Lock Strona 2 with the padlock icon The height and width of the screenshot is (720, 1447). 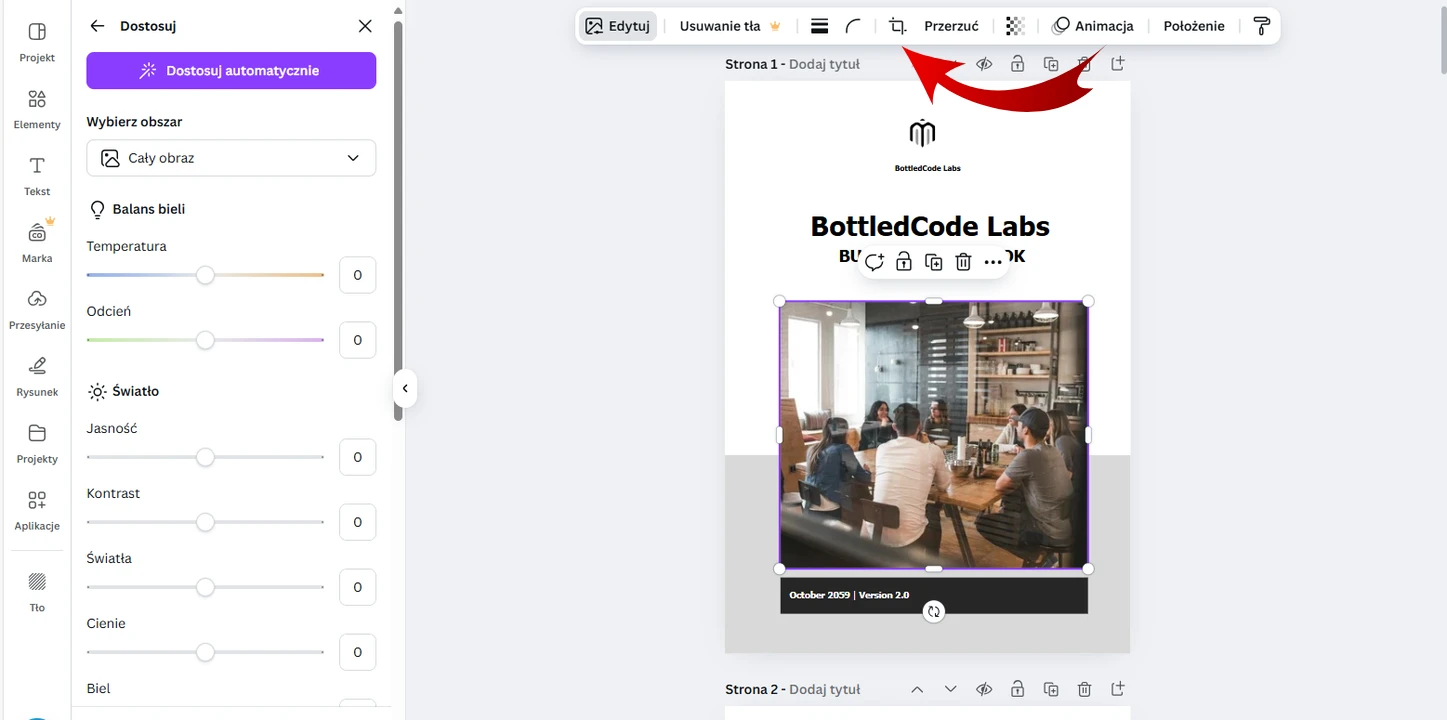tap(1017, 689)
